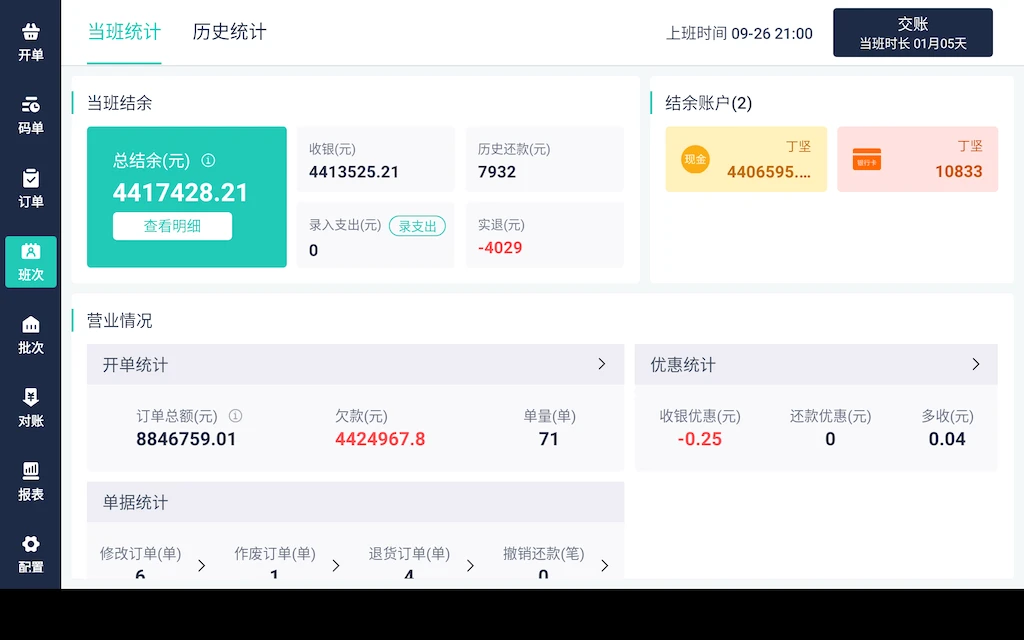Expand the 优惠统计 chevron arrow

pos(976,364)
